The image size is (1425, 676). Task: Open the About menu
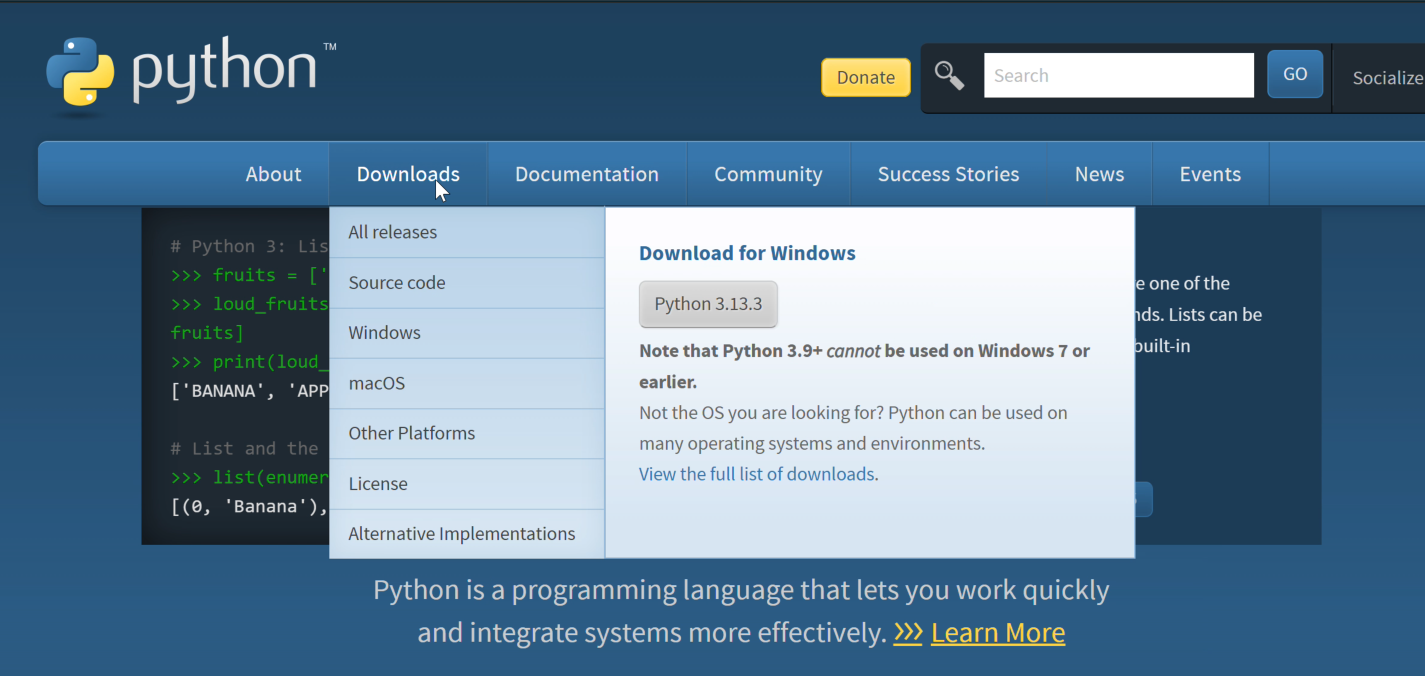pyautogui.click(x=273, y=174)
